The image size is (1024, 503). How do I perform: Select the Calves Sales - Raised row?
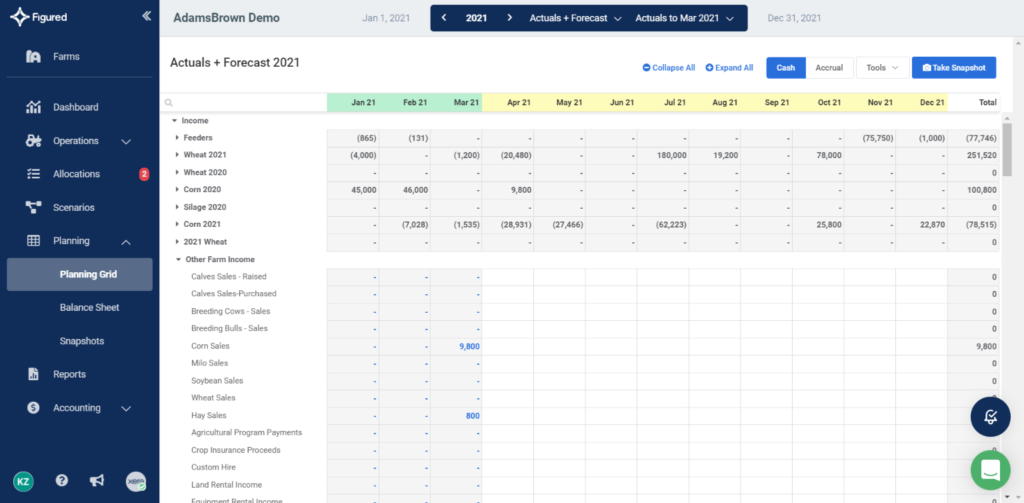pyautogui.click(x=229, y=277)
